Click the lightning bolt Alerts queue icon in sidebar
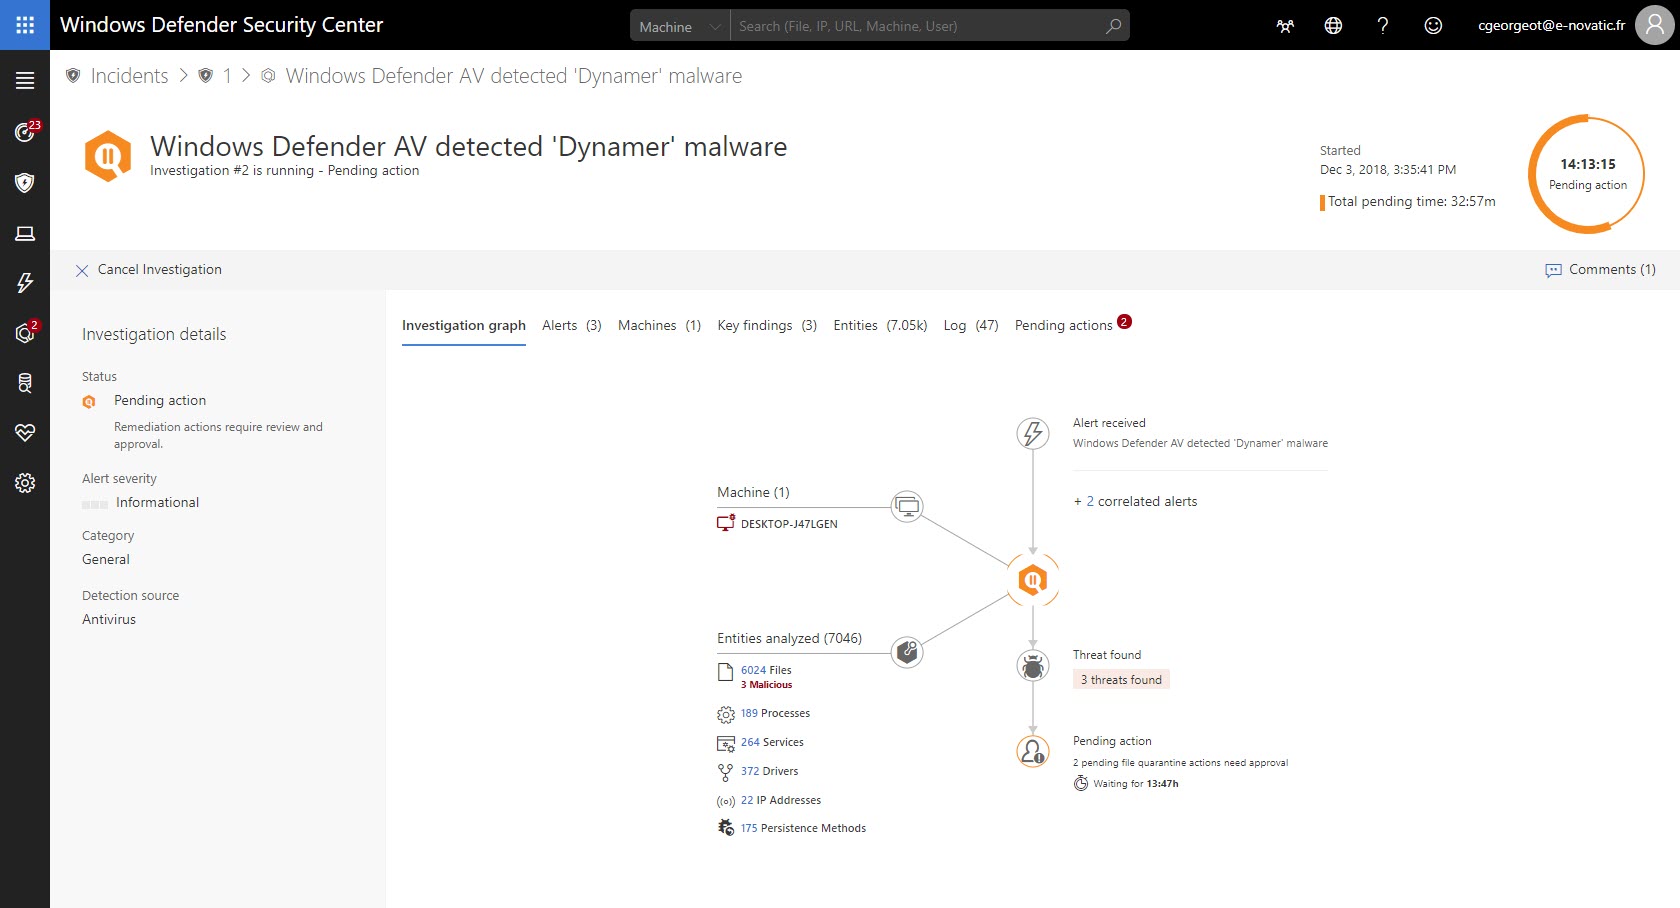The image size is (1680, 908). pos(25,283)
